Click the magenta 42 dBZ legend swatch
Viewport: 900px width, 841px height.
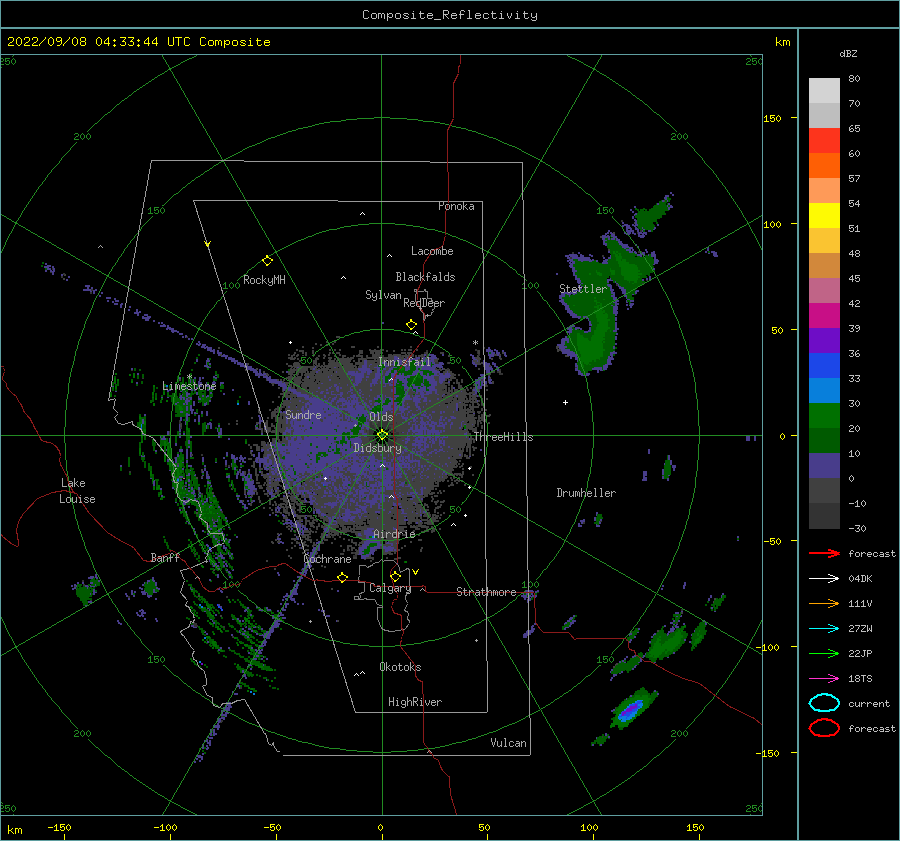[824, 315]
